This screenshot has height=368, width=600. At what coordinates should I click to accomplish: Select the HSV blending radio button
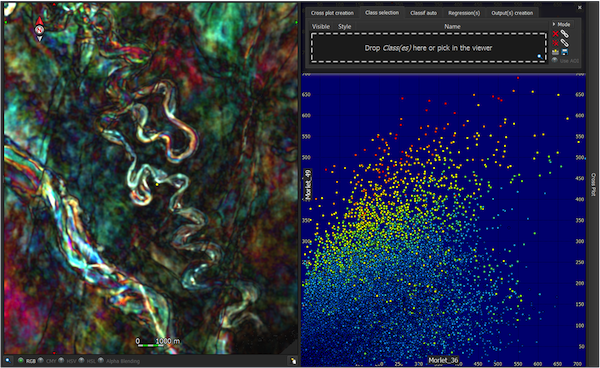pos(61,360)
